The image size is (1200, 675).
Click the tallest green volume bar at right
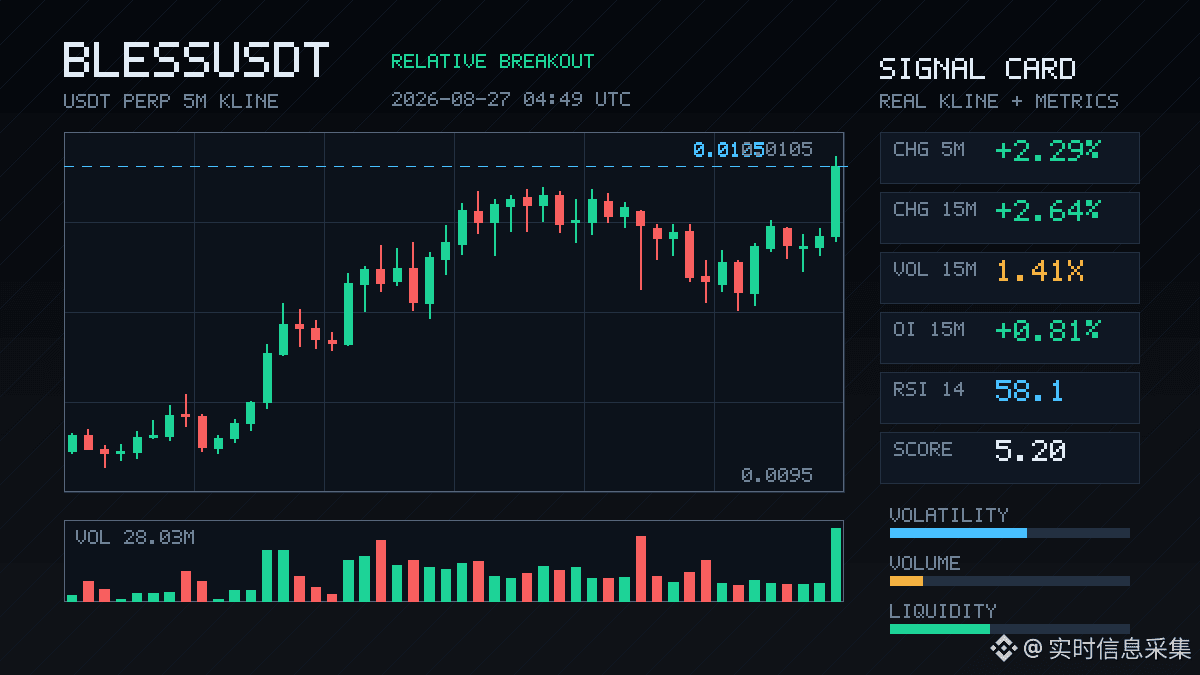coord(836,564)
